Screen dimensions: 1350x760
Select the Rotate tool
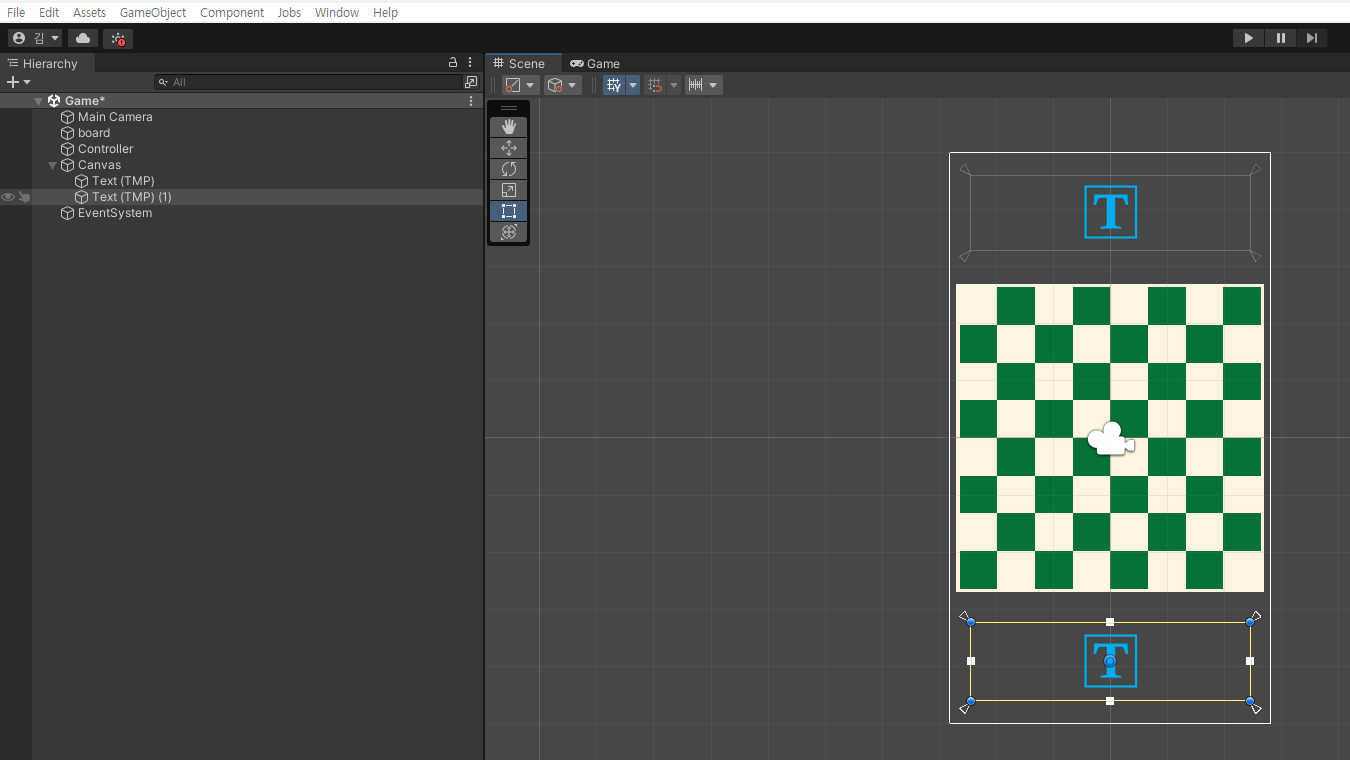pos(508,169)
